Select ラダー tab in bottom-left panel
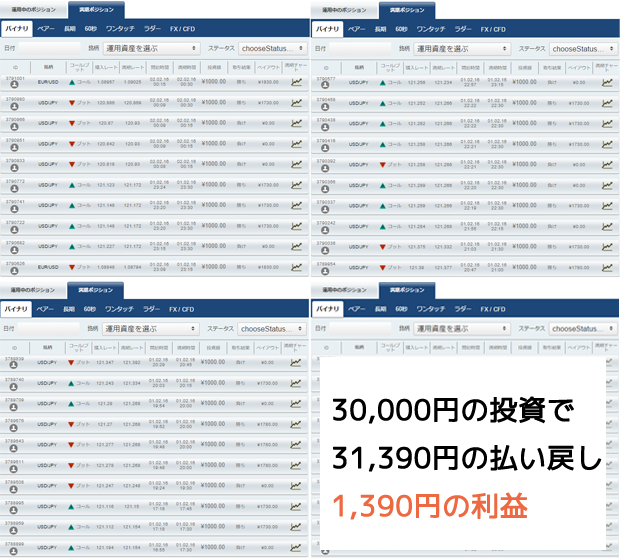 151,309
